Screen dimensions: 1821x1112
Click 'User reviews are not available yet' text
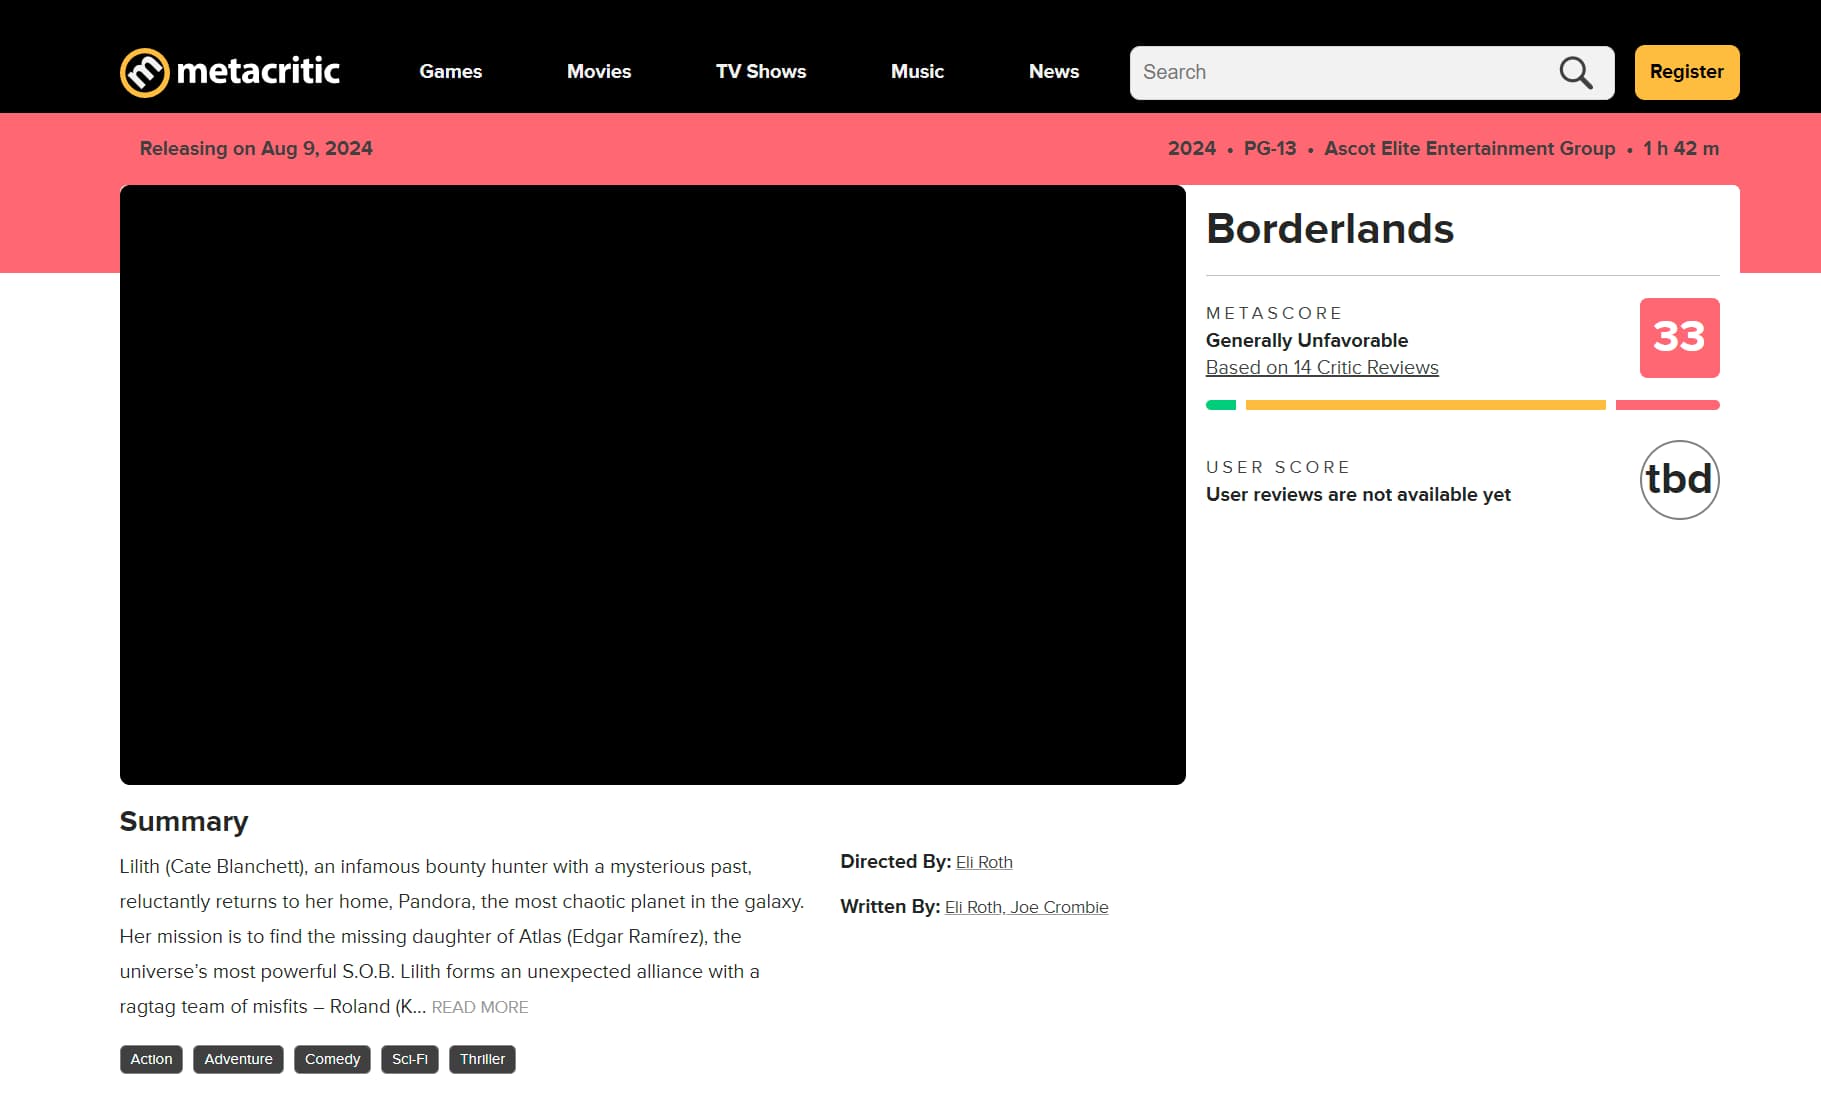(x=1358, y=494)
